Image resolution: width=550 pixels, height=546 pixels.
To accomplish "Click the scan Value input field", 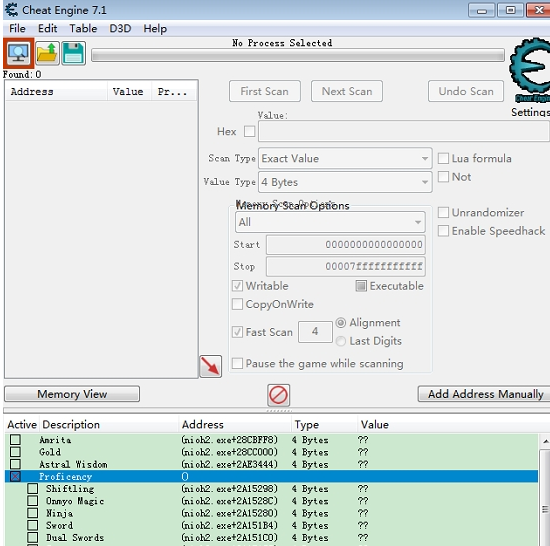I will 403,132.
